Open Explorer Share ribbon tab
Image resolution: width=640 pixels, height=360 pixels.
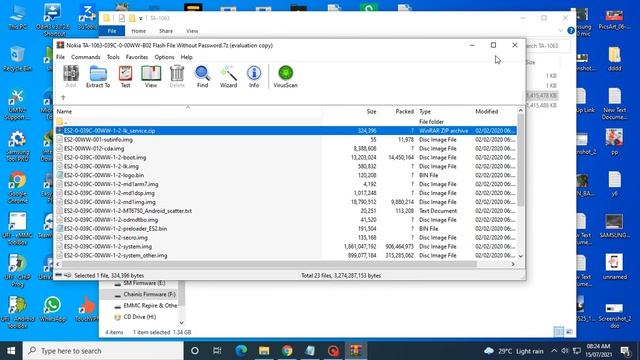pyautogui.click(x=166, y=31)
